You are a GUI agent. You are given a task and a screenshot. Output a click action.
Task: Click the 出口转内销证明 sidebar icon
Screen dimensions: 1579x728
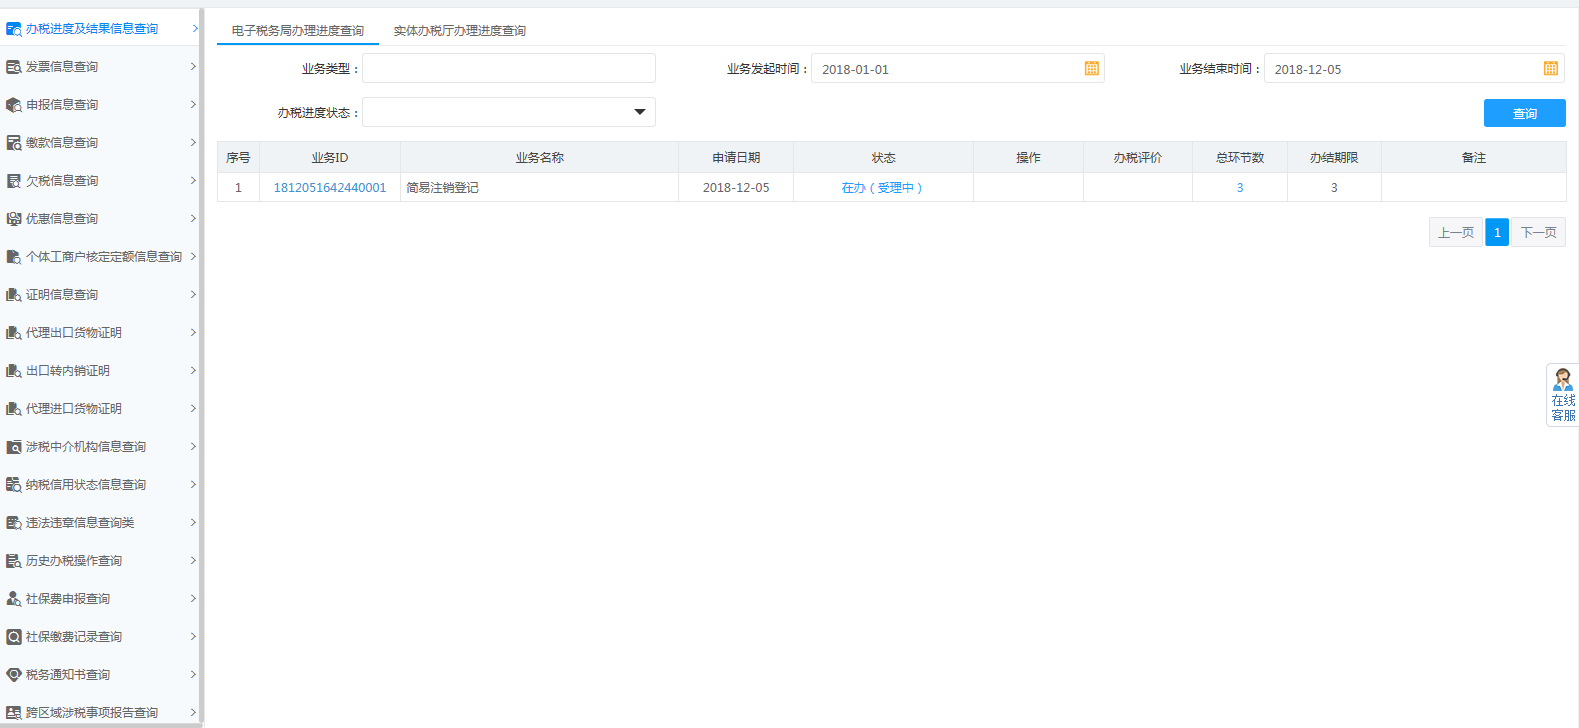[14, 371]
